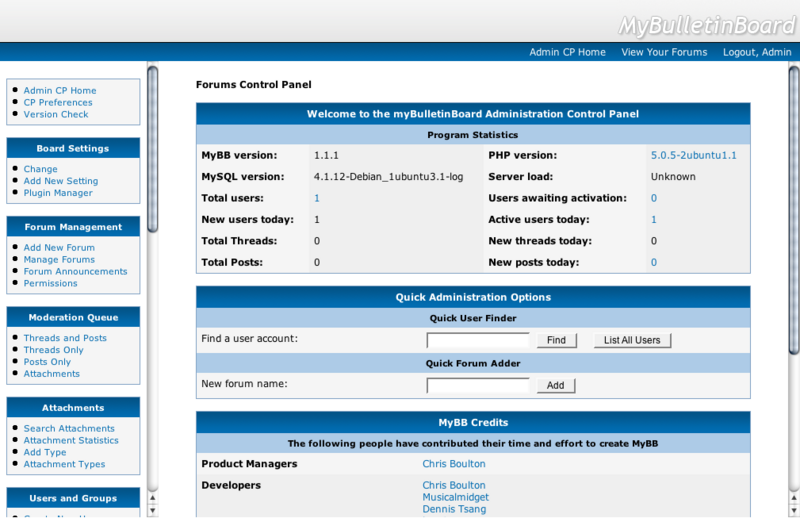Open Threads and Posts moderation queue
Image resolution: width=800 pixels, height=518 pixels.
[x=65, y=338]
